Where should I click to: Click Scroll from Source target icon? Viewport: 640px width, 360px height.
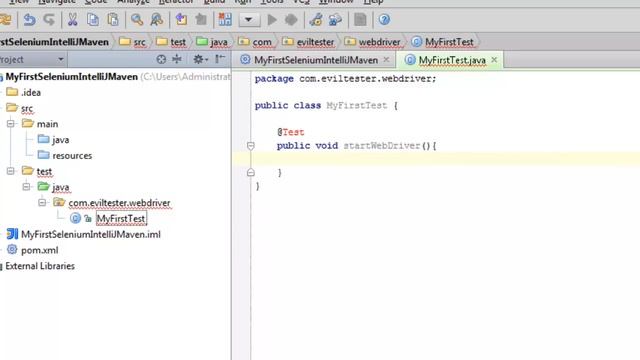click(161, 60)
